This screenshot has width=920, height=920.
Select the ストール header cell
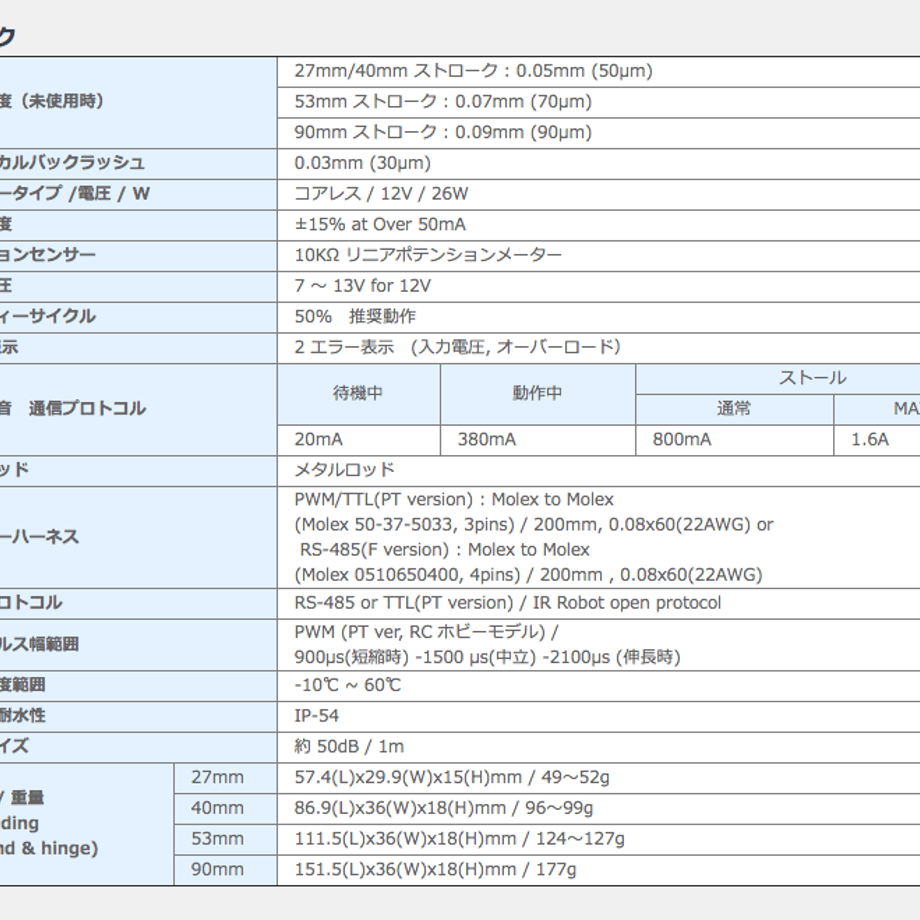tap(778, 378)
